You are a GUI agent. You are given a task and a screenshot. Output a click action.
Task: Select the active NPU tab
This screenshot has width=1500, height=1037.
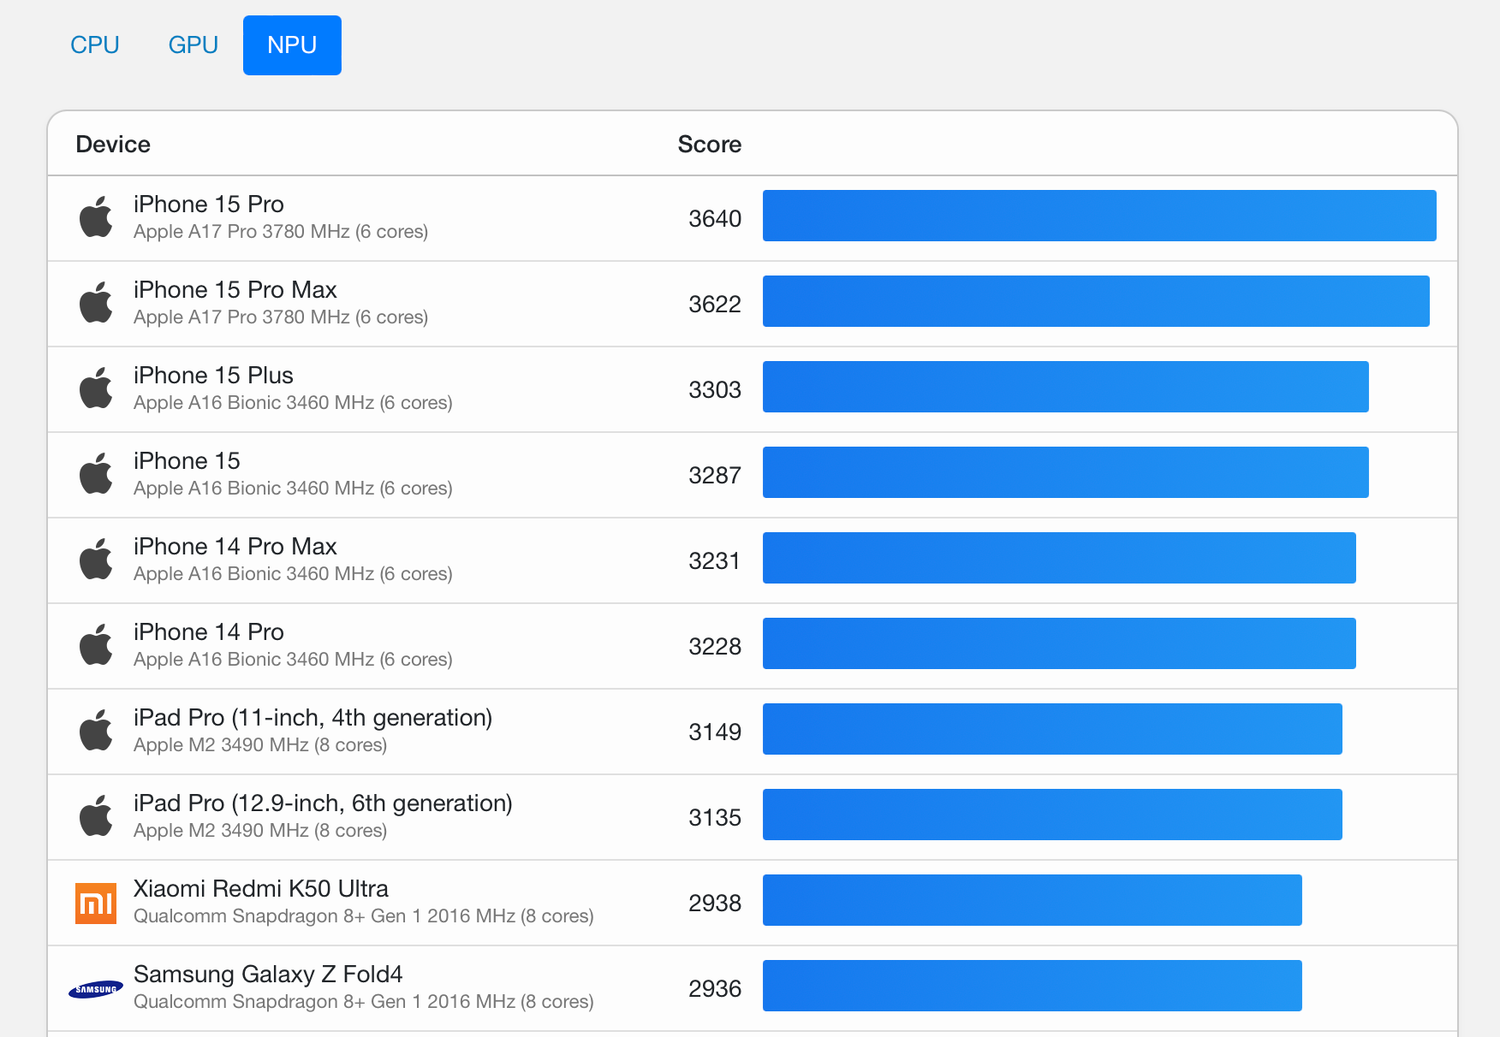pyautogui.click(x=292, y=45)
